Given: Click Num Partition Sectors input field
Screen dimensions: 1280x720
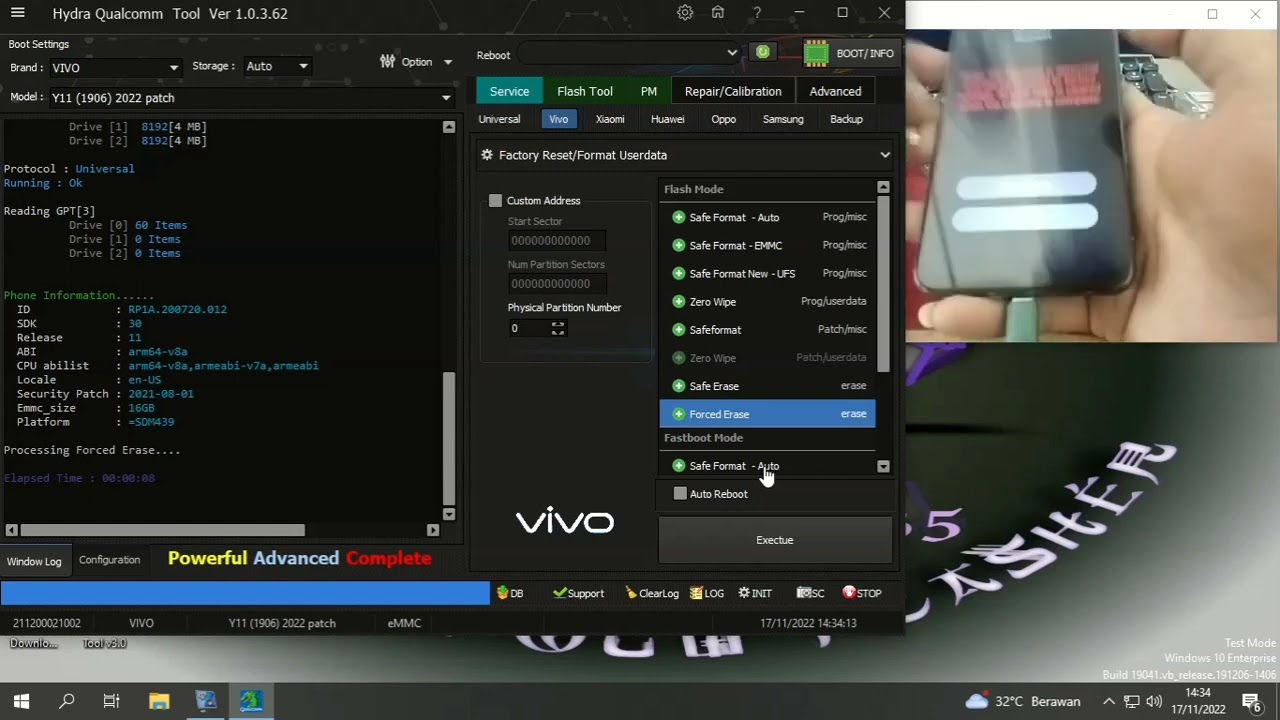Looking at the screenshot, I should pyautogui.click(x=556, y=284).
